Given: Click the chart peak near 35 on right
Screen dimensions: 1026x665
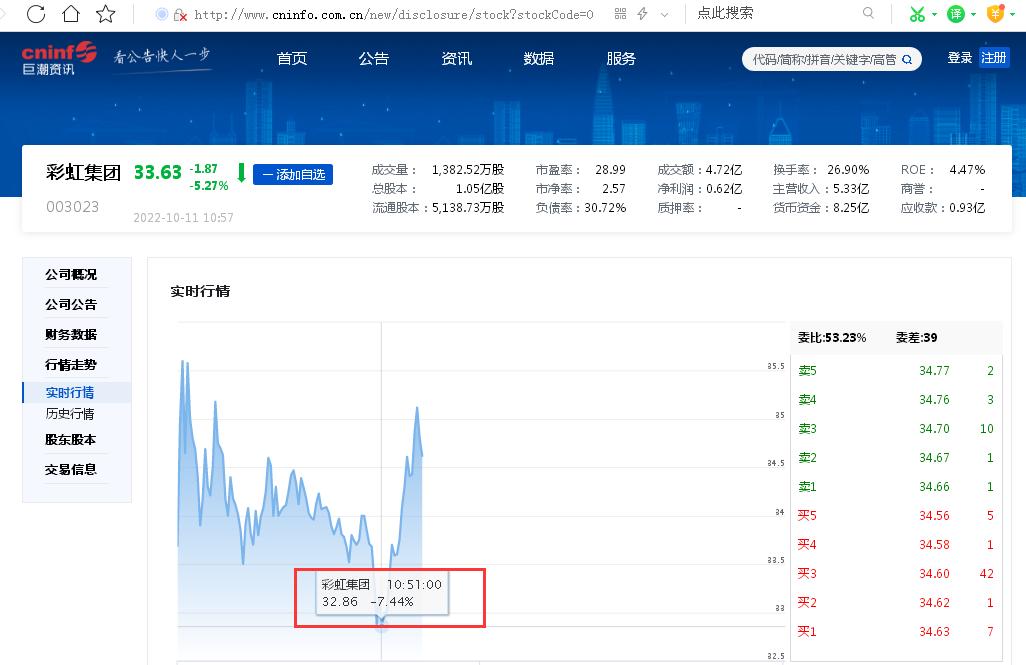Looking at the screenshot, I should [x=417, y=408].
